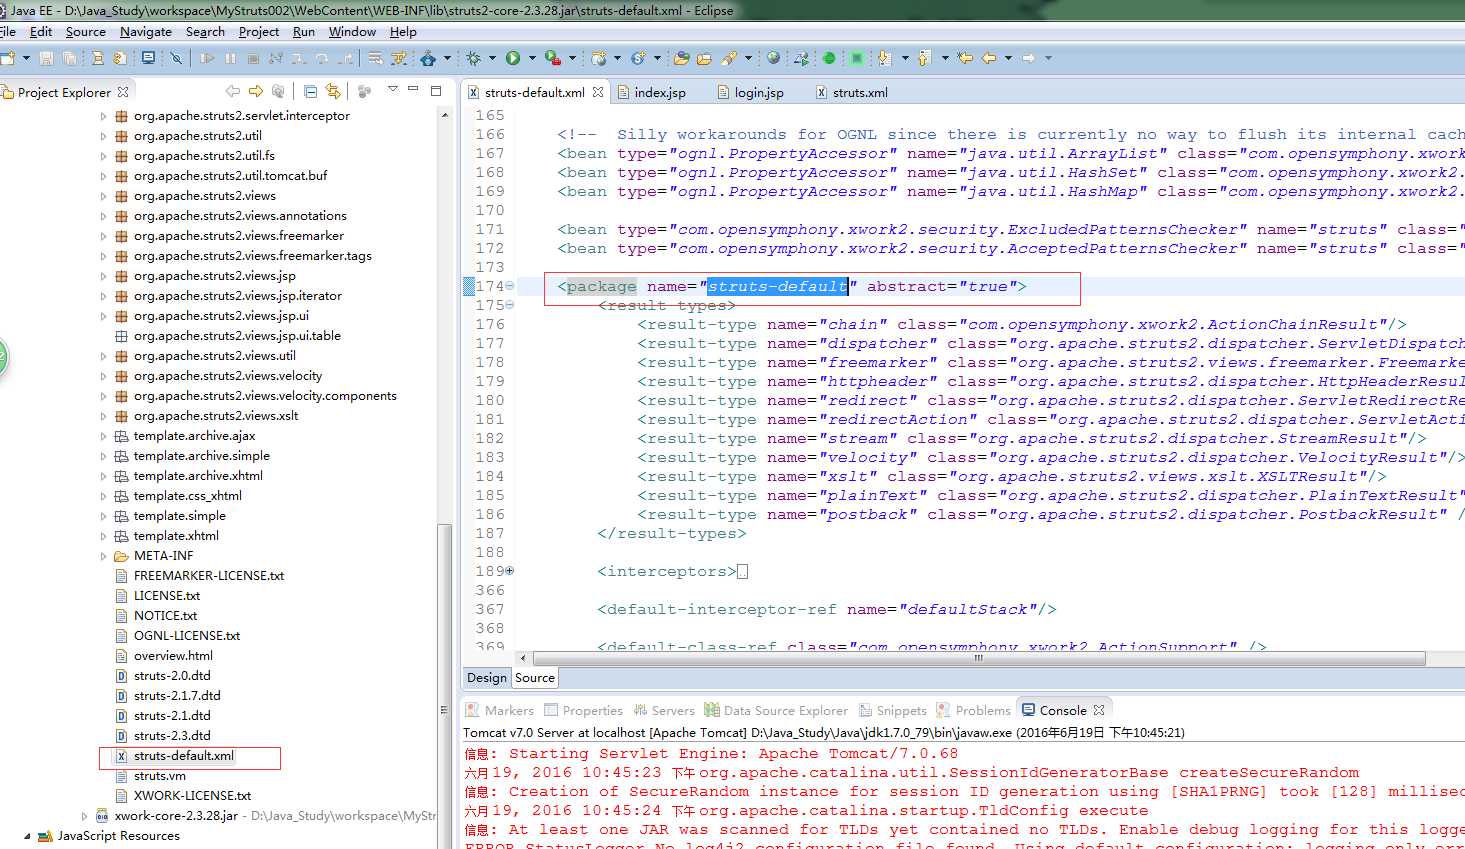Viewport: 1465px width, 849px height.
Task: Click the folded-region marker after interceptors
Action: (742, 572)
